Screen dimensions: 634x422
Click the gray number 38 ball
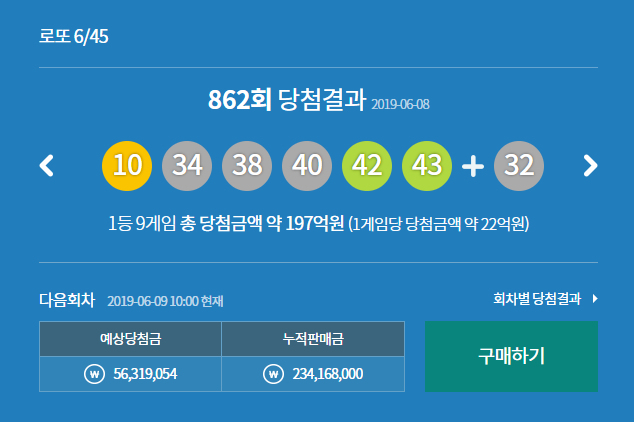247,166
